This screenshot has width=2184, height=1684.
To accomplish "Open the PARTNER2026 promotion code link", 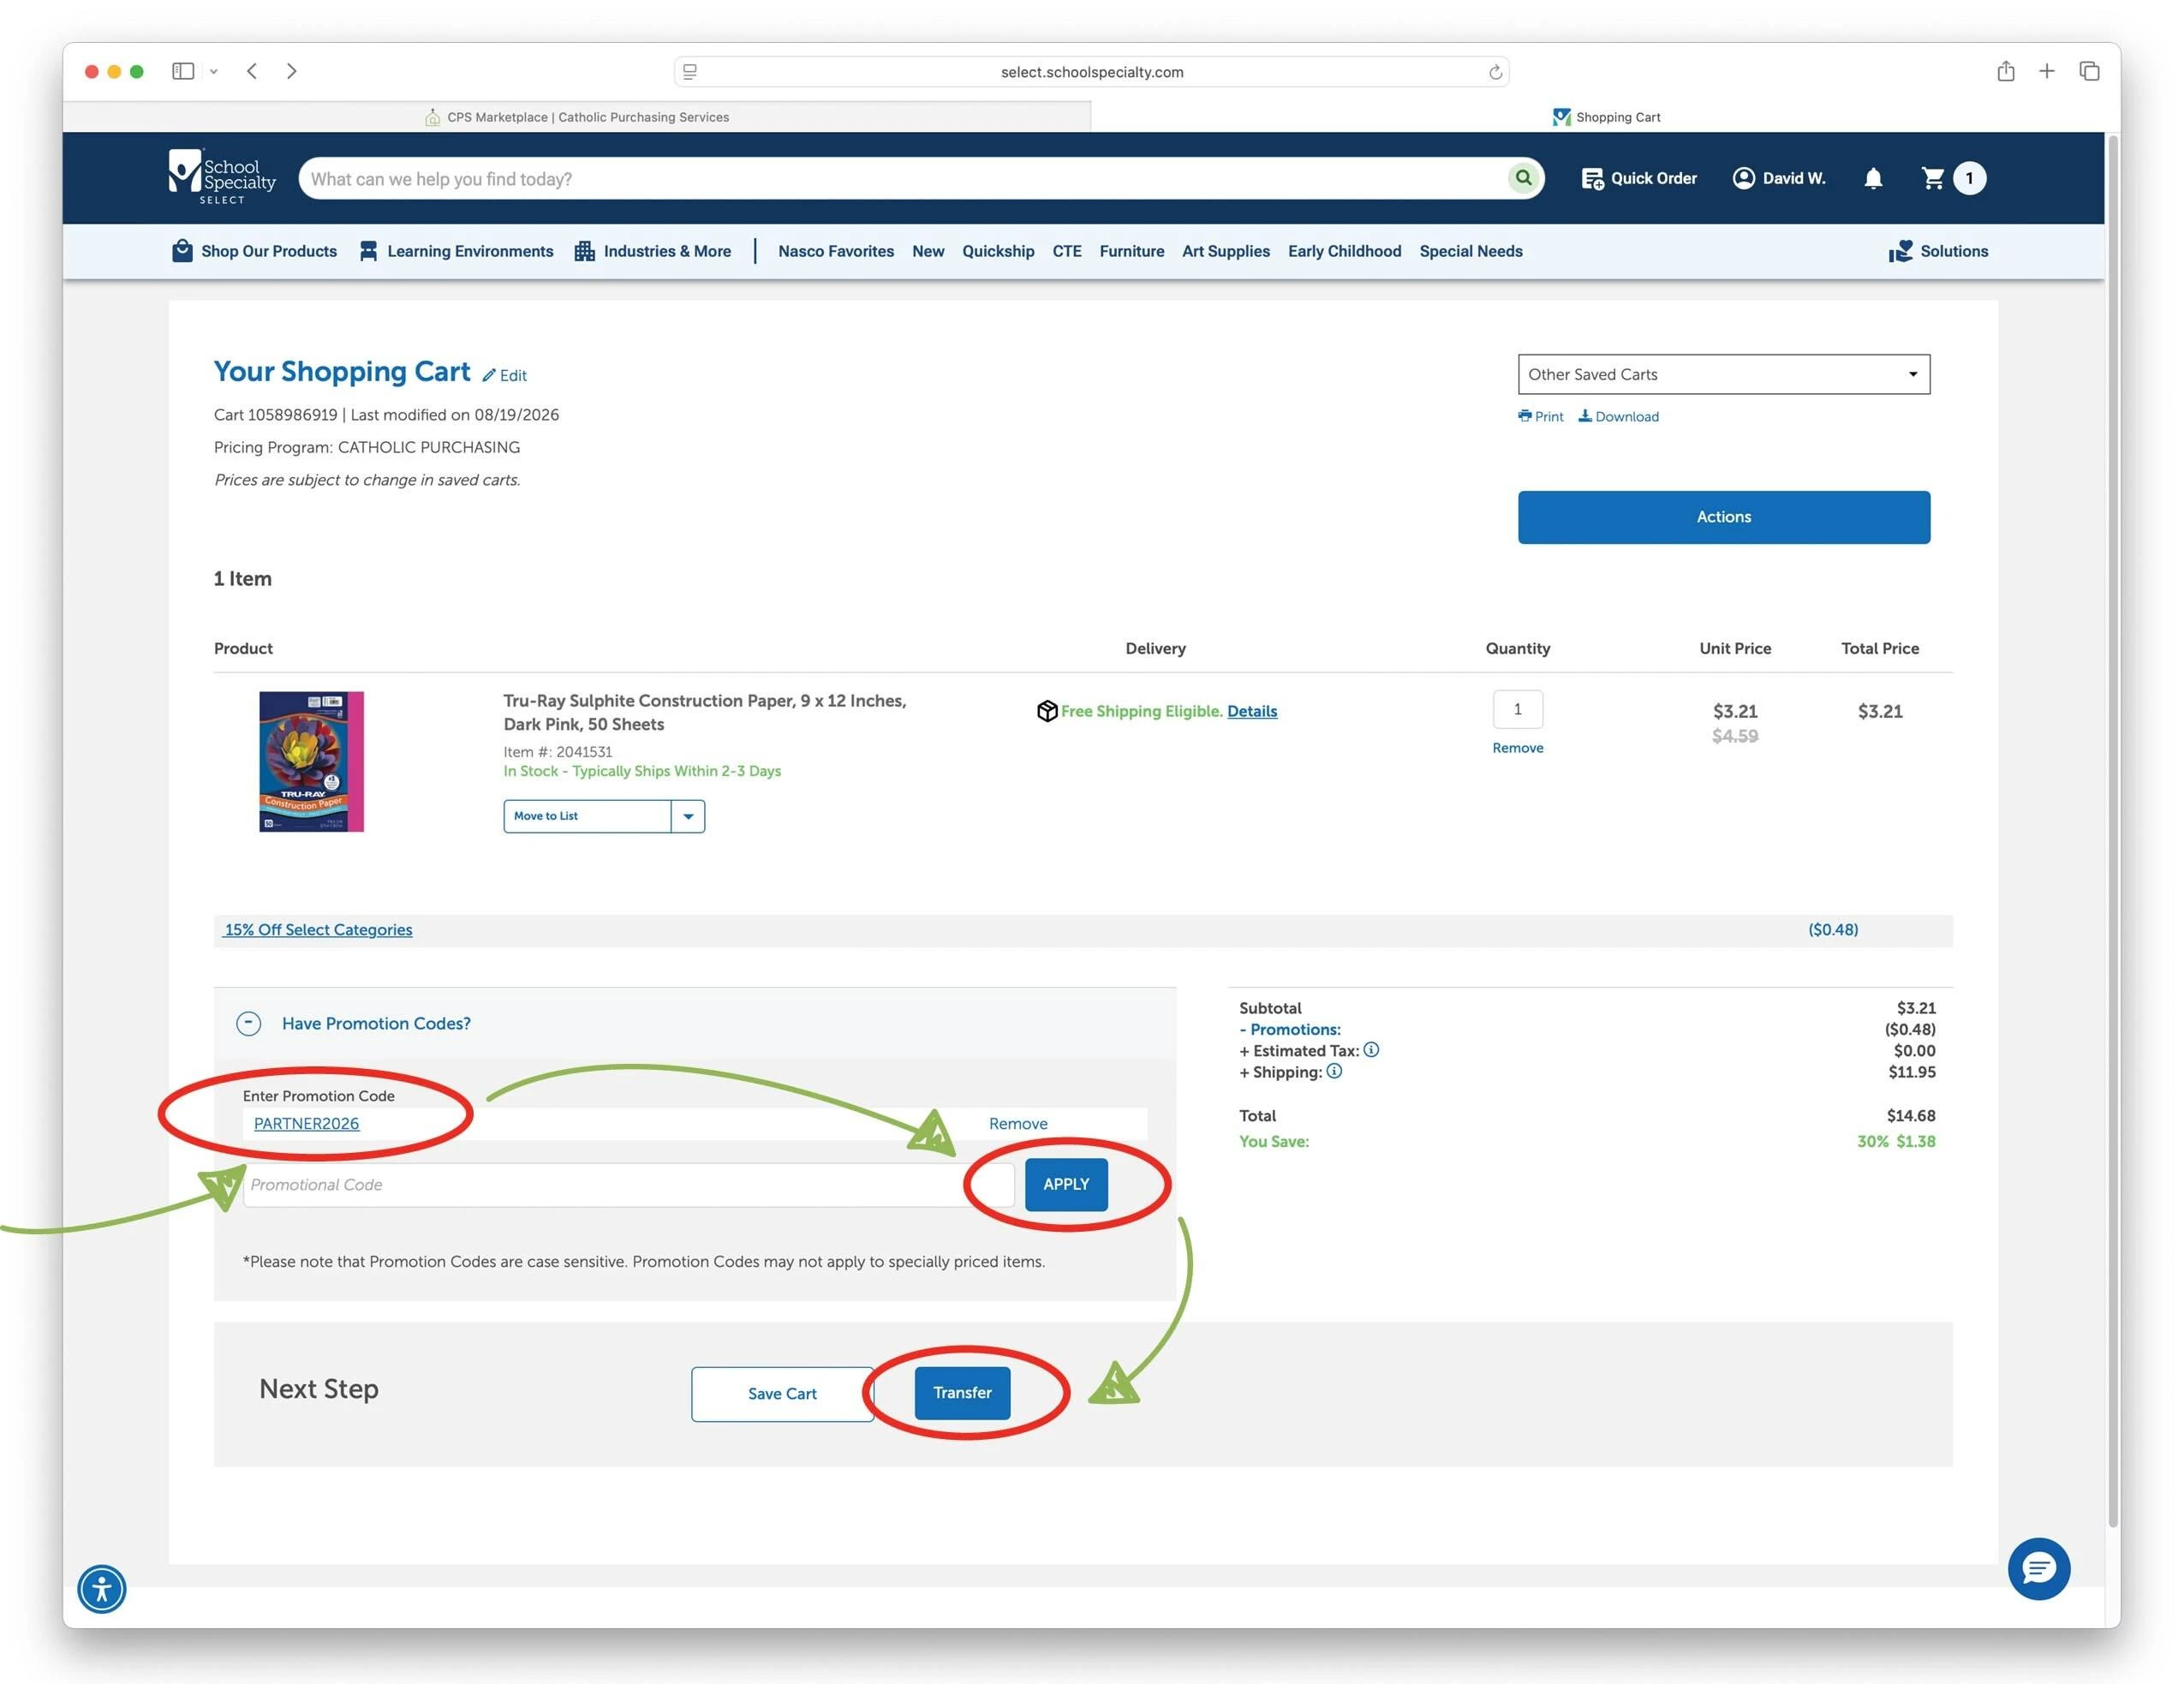I will coord(306,1123).
